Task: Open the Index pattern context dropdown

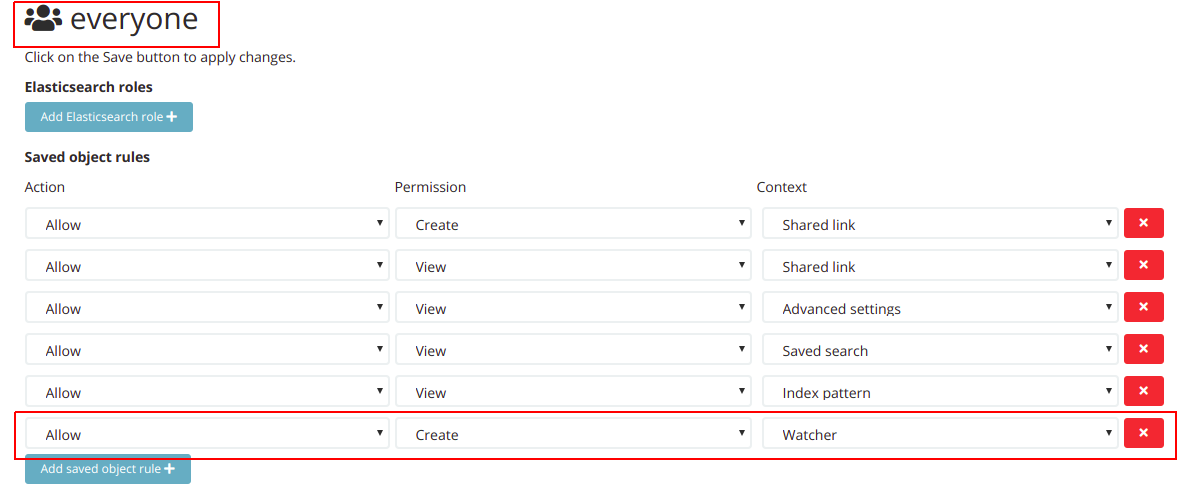Action: click(x=939, y=392)
